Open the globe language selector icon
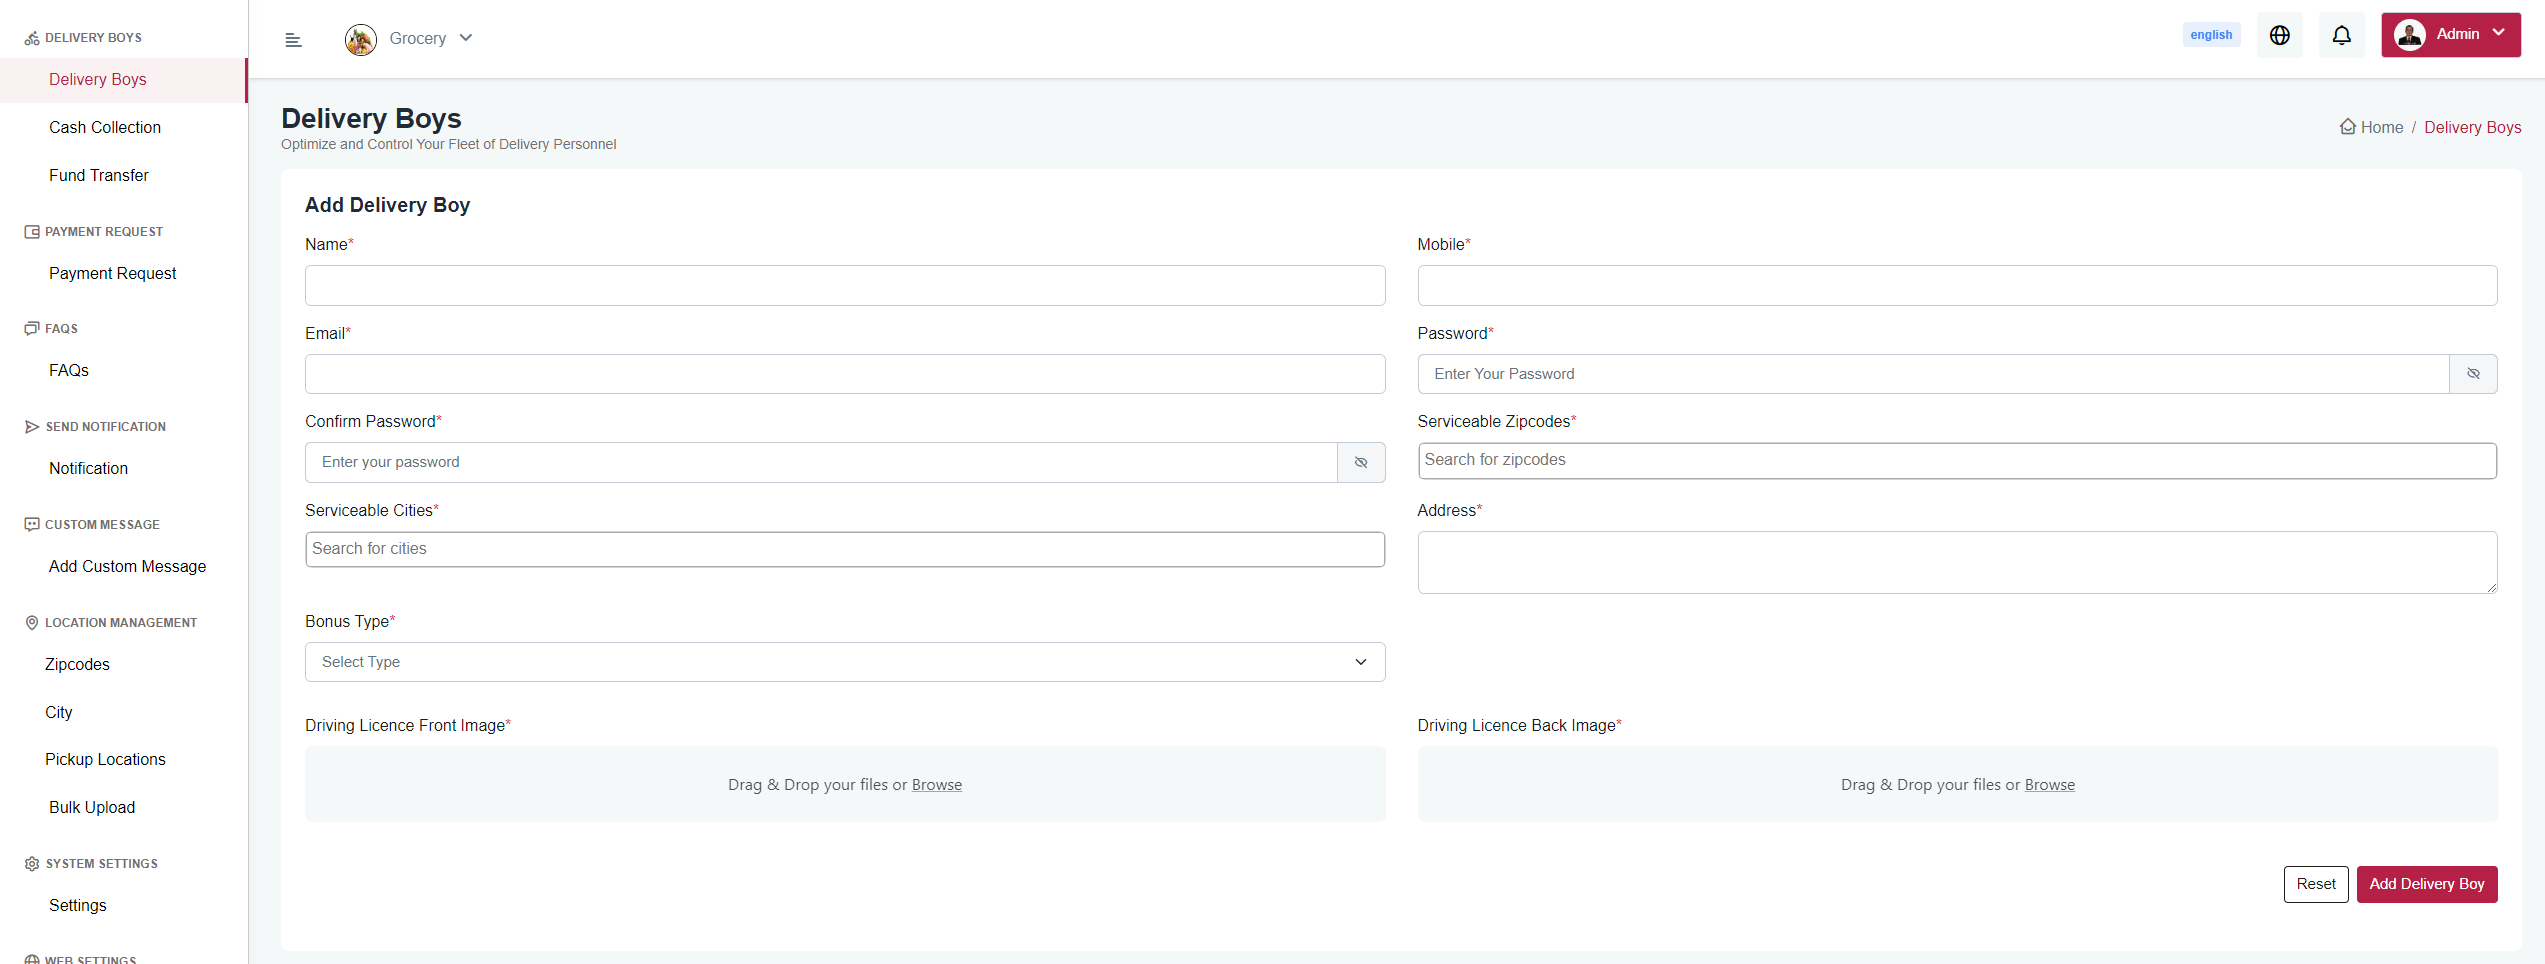Image resolution: width=2545 pixels, height=964 pixels. tap(2279, 36)
